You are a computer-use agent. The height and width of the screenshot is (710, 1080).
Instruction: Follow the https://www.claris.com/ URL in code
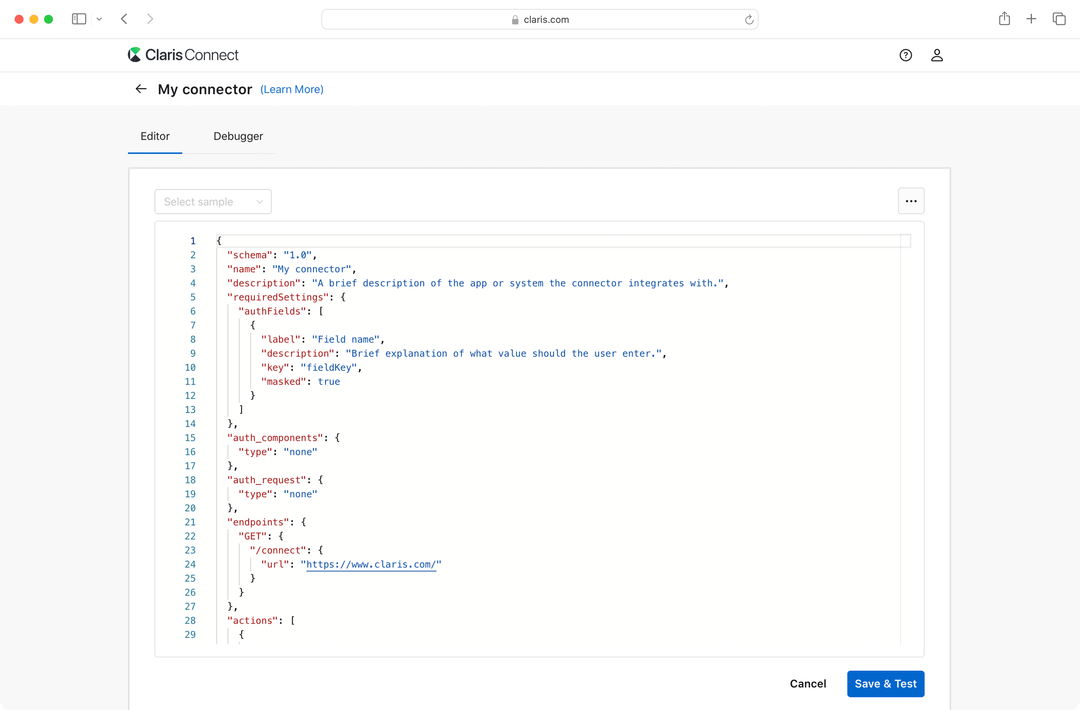[371, 564]
